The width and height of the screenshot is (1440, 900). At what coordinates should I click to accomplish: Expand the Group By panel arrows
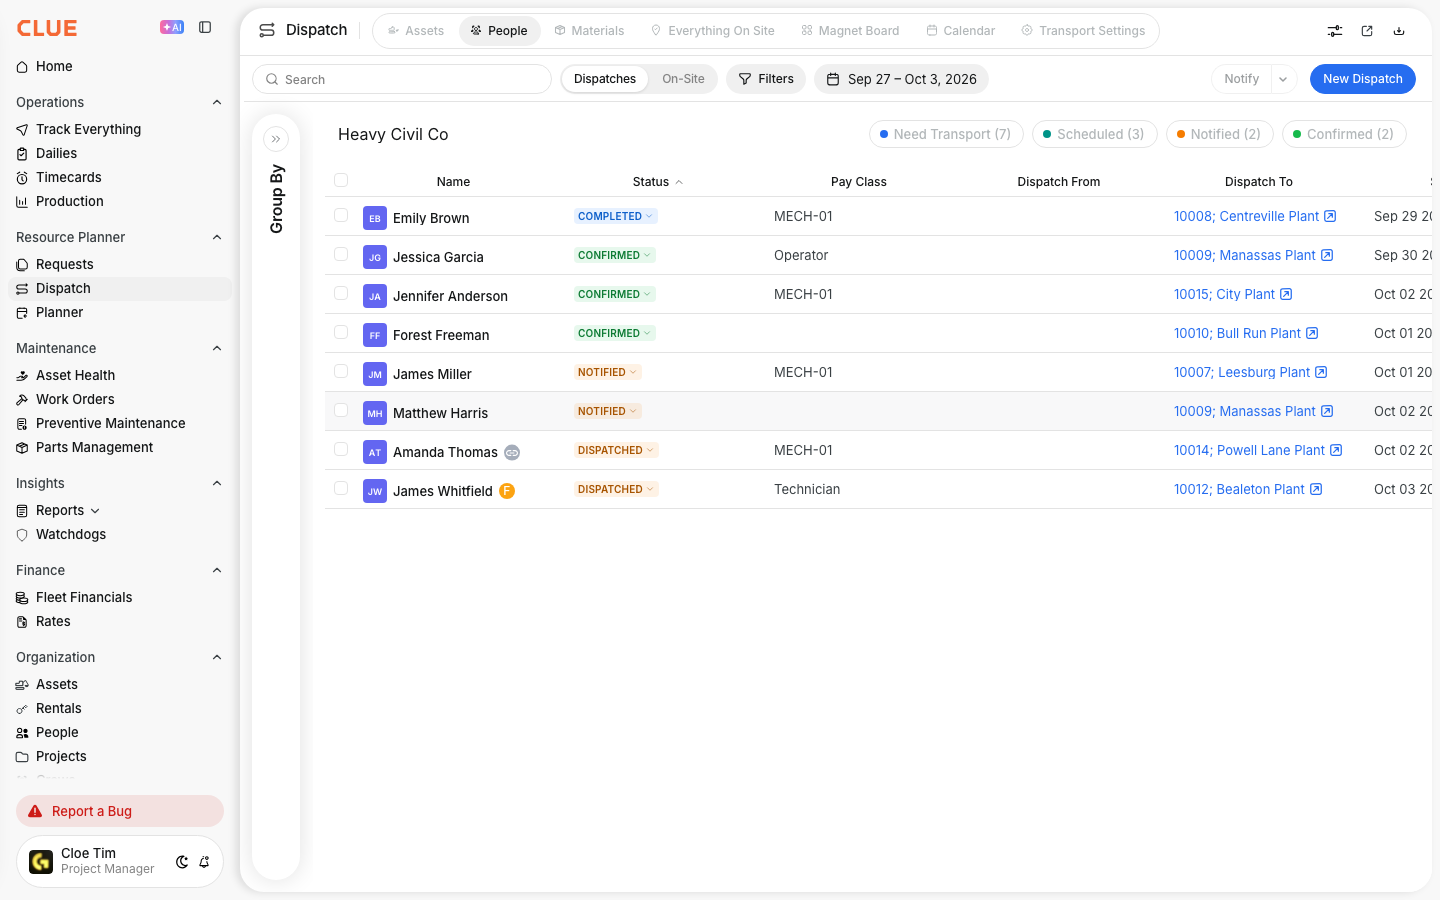pyautogui.click(x=276, y=139)
